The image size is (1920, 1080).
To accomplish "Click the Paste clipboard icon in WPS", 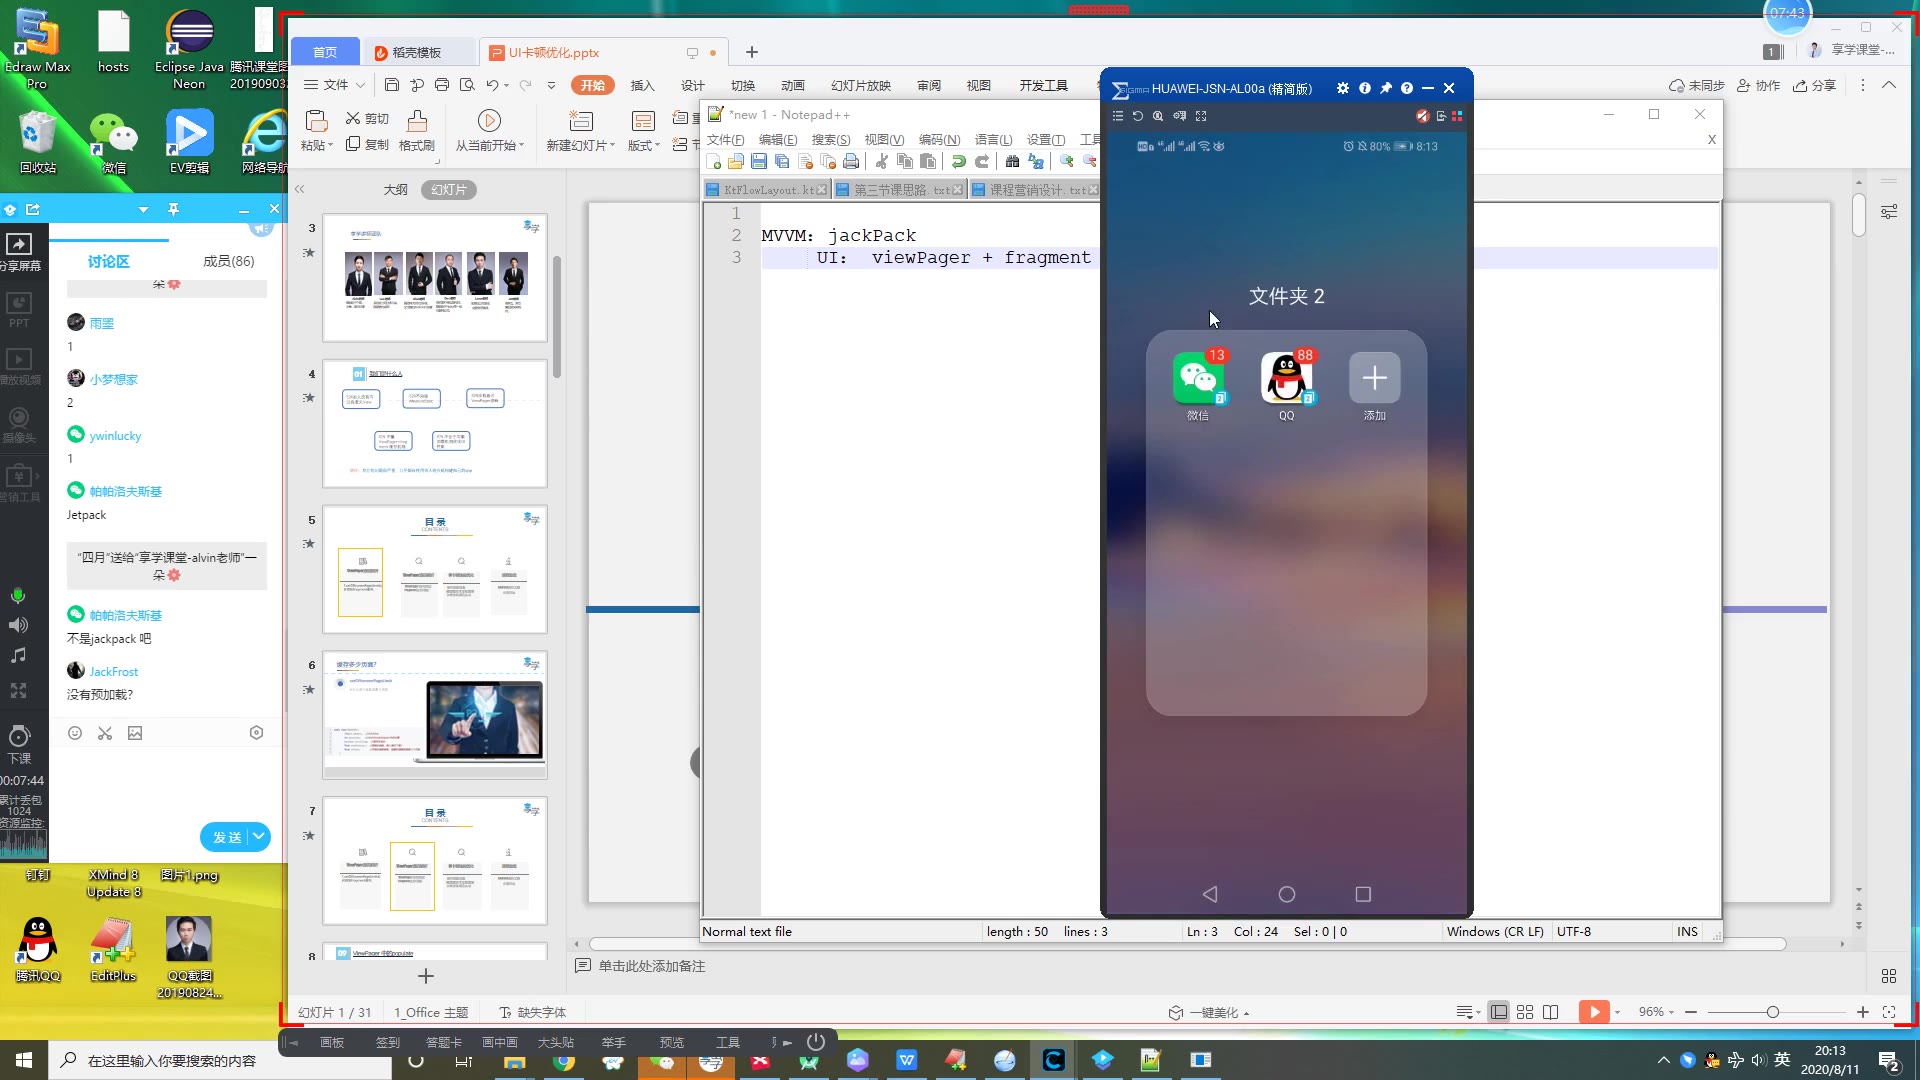I will click(x=316, y=121).
